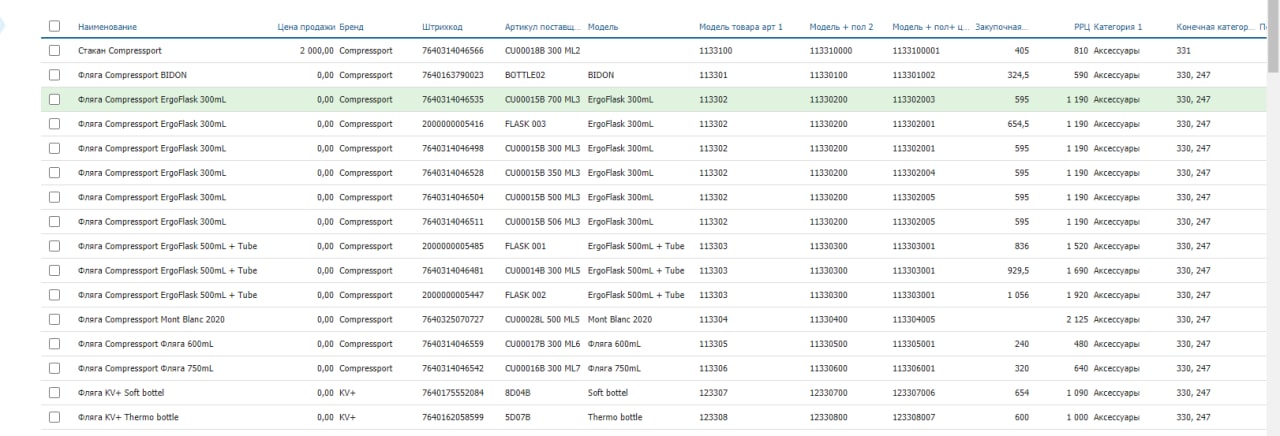
Task: Click the name cell Фляга KV+ Thermo bottle
Action: pyautogui.click(x=128, y=417)
